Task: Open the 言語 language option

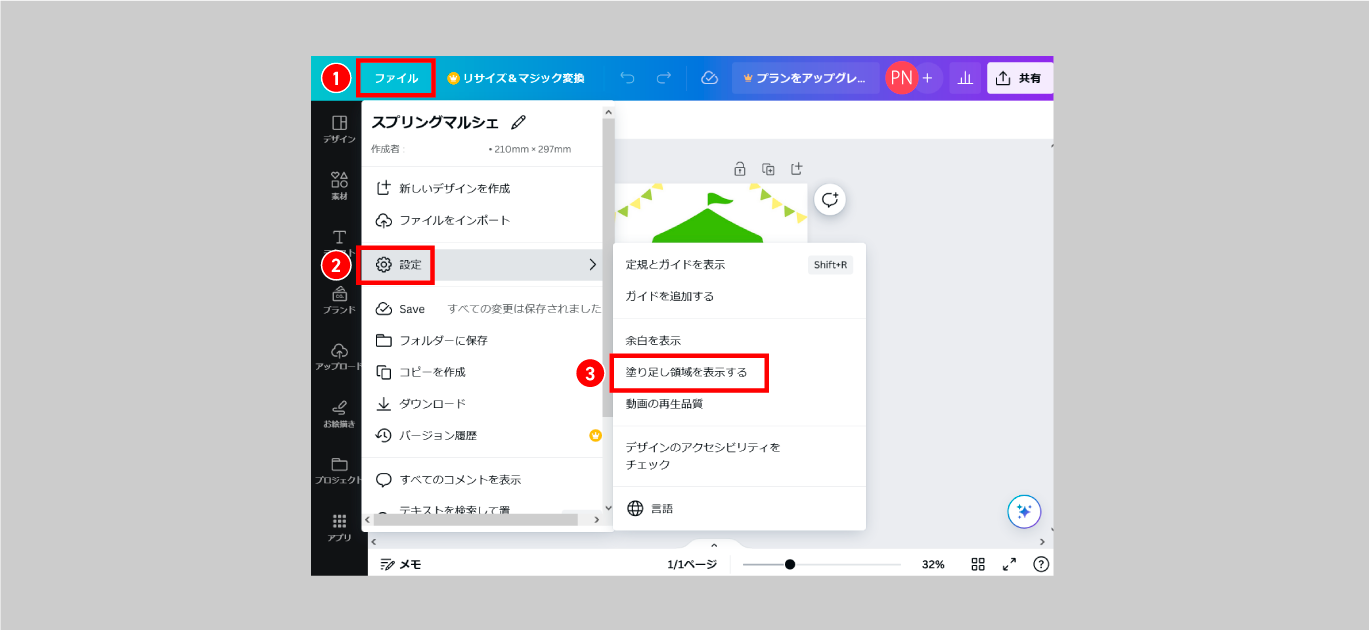Action: tap(661, 508)
